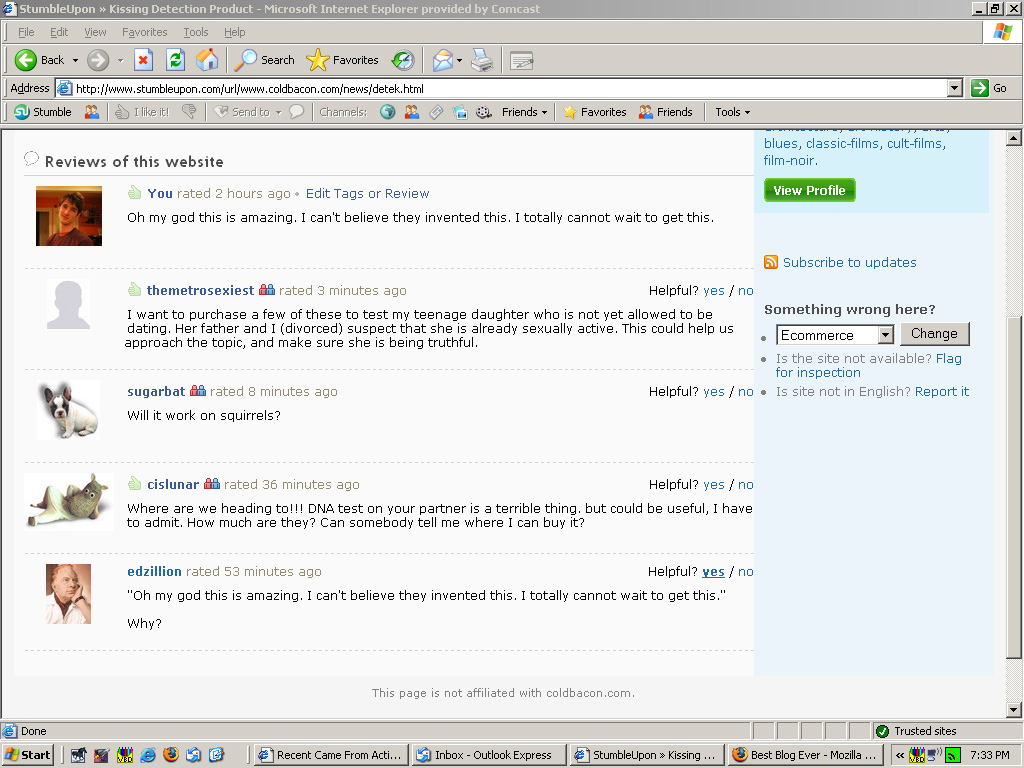Click the Print icon
1024x768 pixels.
(482, 60)
